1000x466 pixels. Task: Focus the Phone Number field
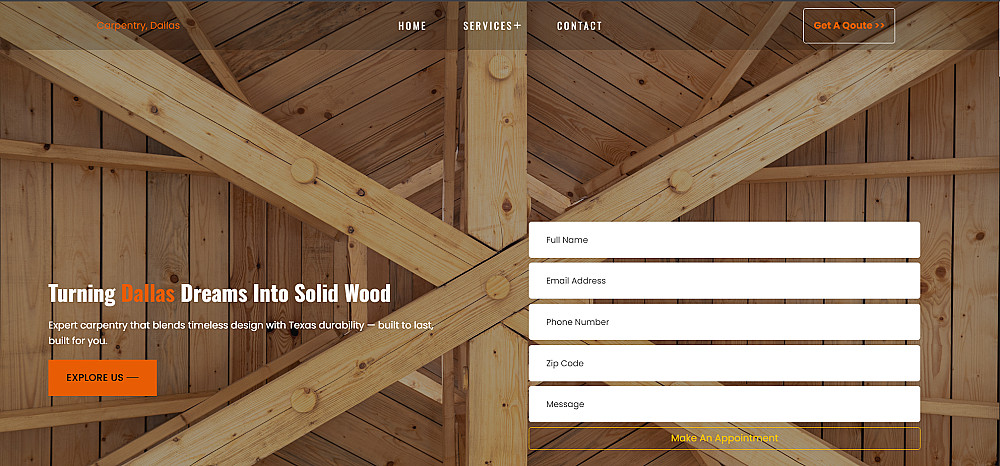click(x=724, y=322)
